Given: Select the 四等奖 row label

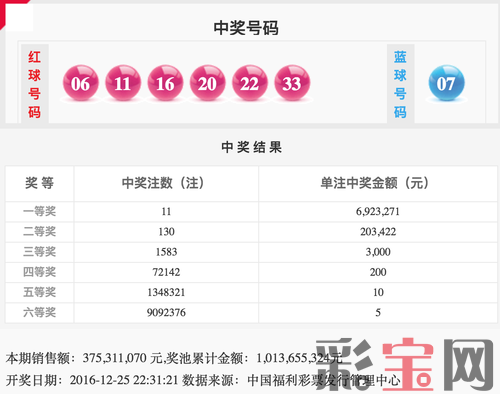Looking at the screenshot, I should coord(39,272).
